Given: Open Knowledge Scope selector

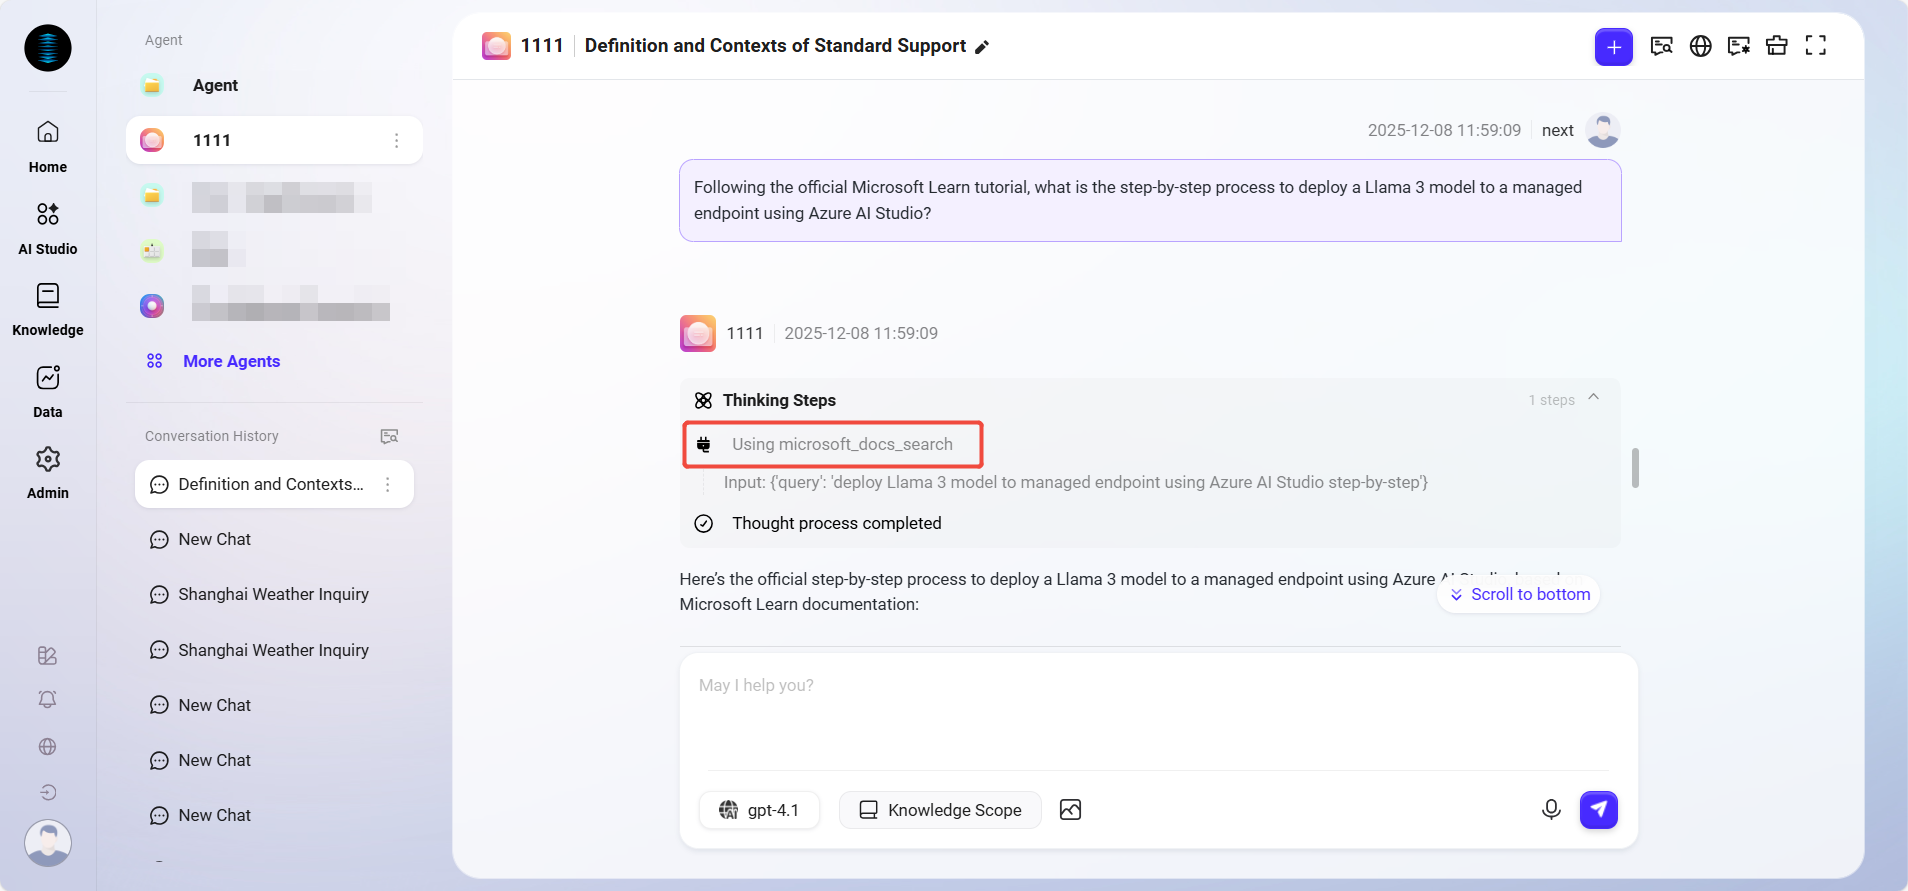Looking at the screenshot, I should (940, 810).
